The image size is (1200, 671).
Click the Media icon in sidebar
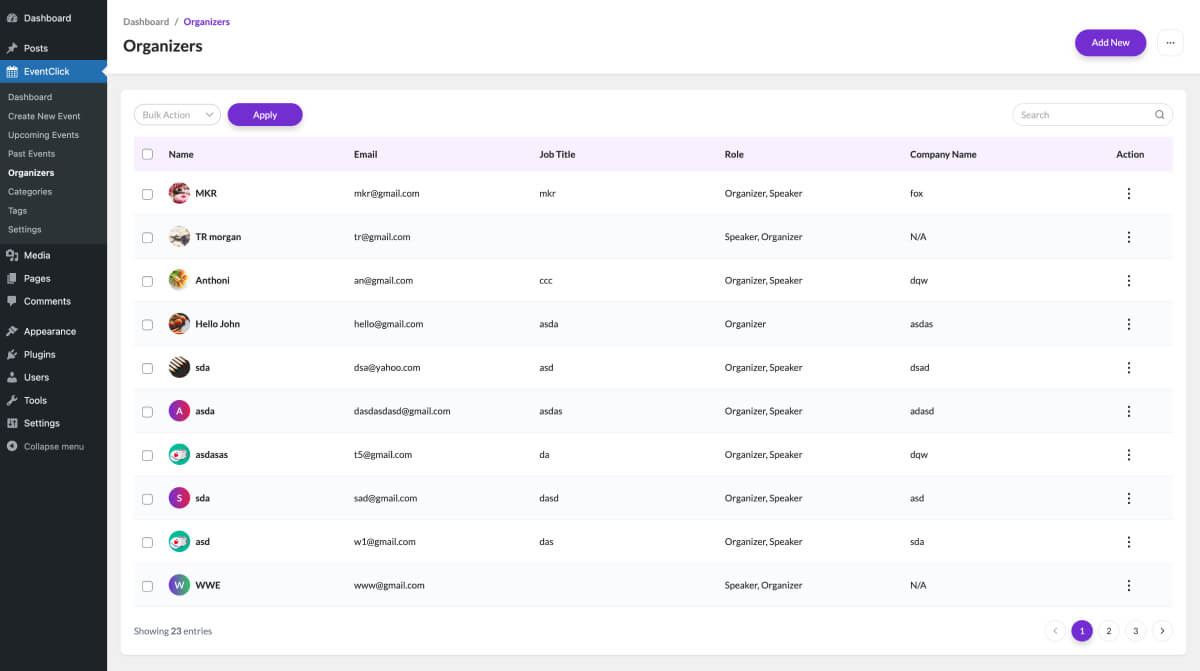click(12, 256)
